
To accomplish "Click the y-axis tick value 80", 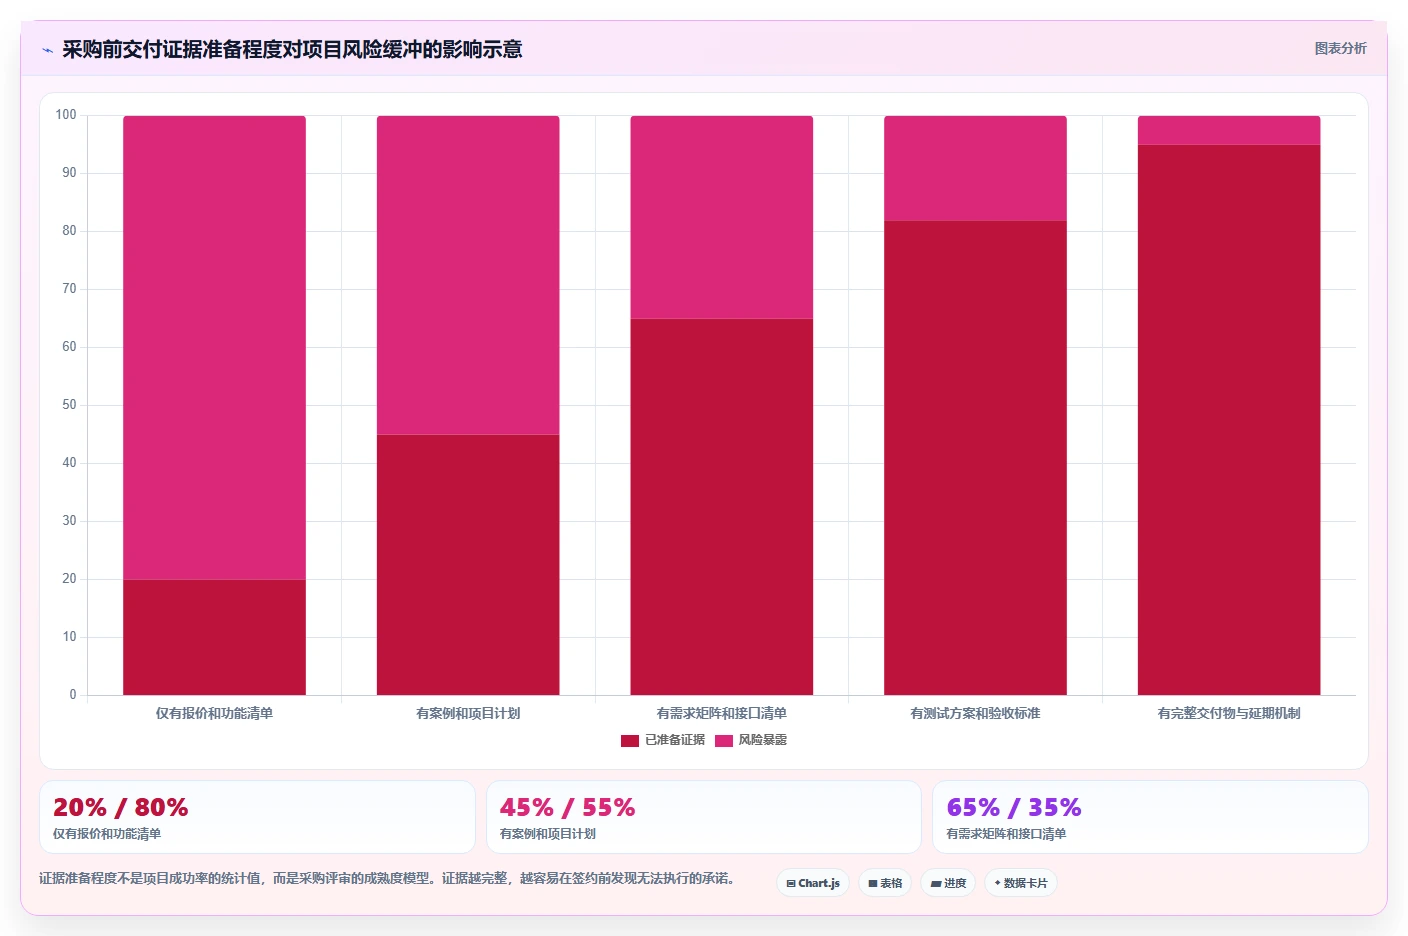I will click(x=69, y=231).
